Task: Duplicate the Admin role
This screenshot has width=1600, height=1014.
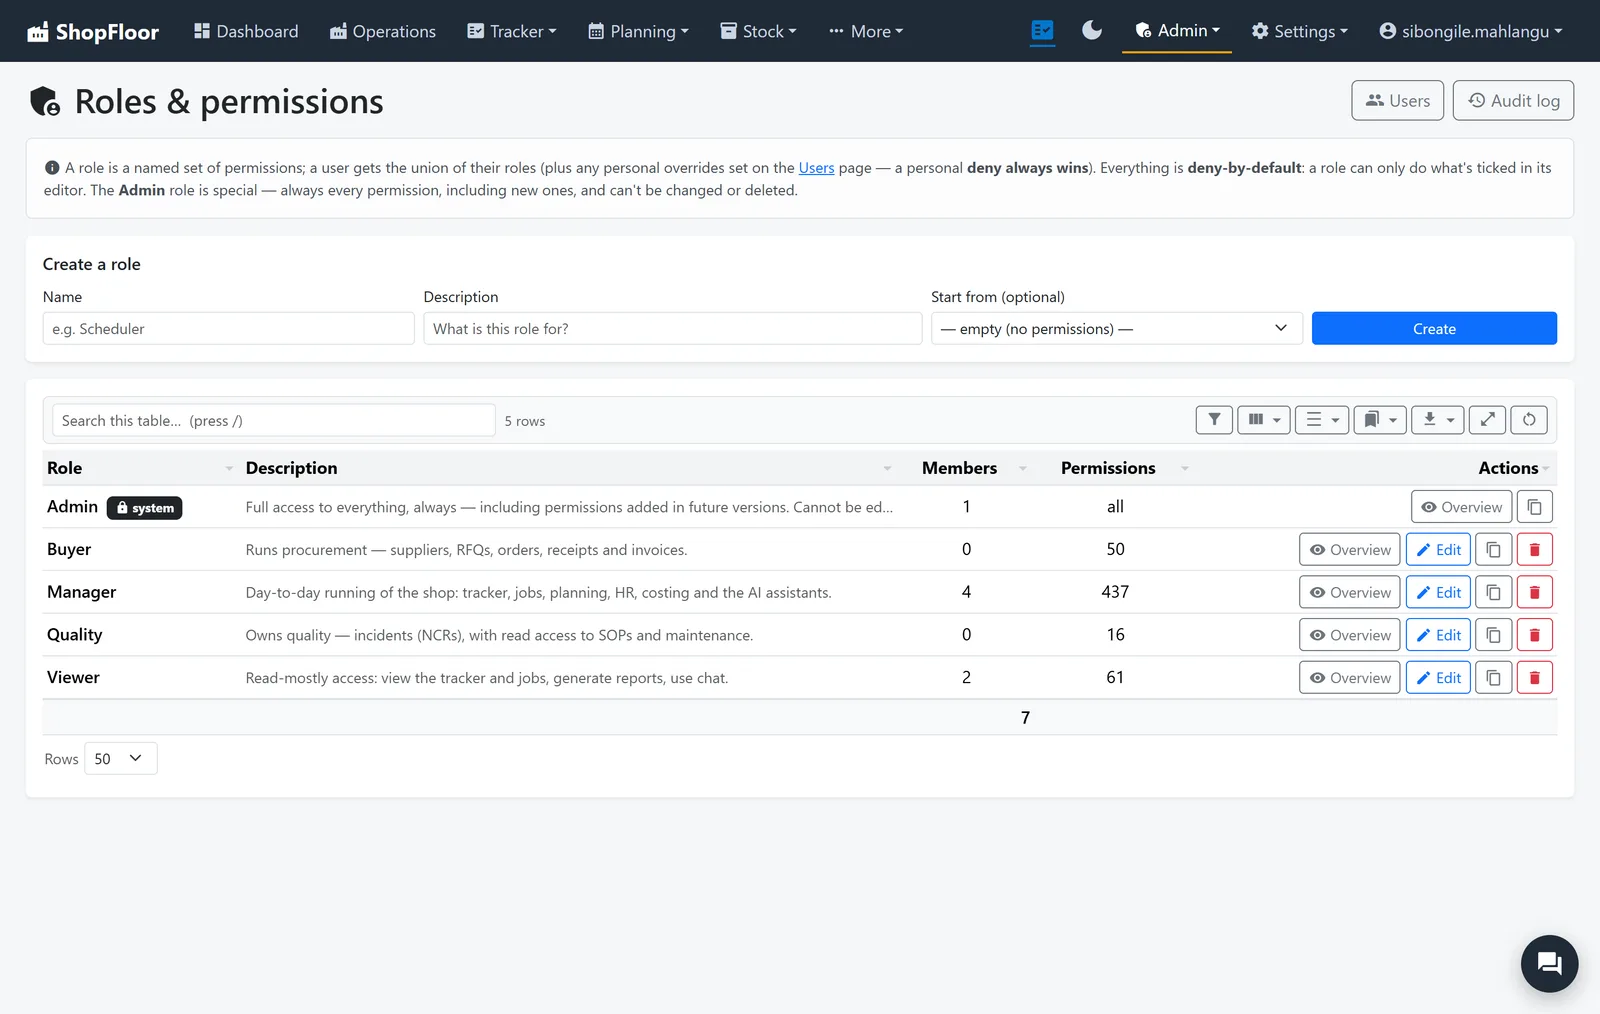Action: click(1534, 507)
